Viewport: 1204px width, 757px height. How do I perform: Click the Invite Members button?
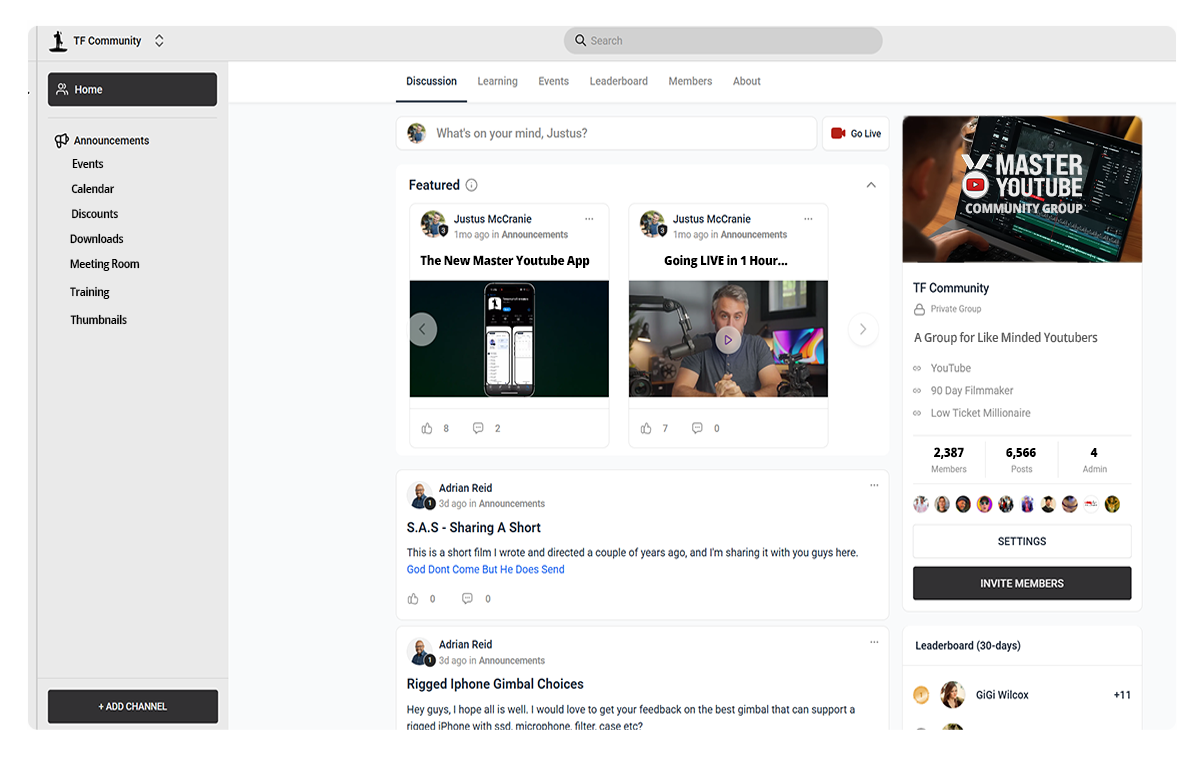[x=1021, y=583]
